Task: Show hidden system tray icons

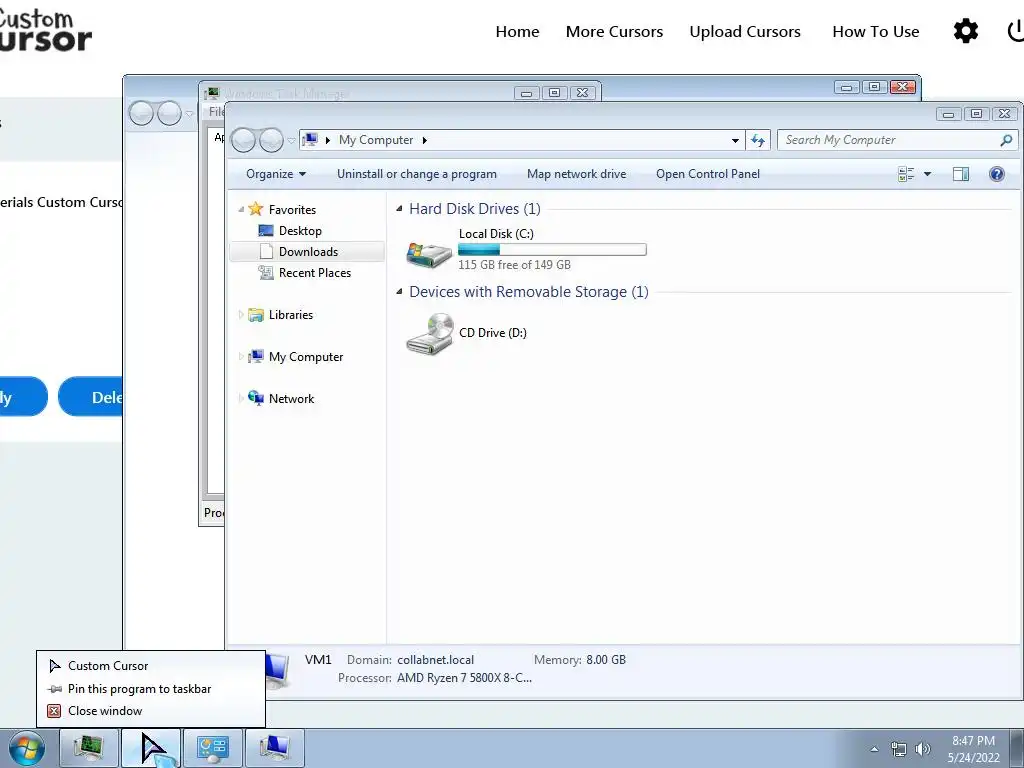Action: tap(874, 749)
